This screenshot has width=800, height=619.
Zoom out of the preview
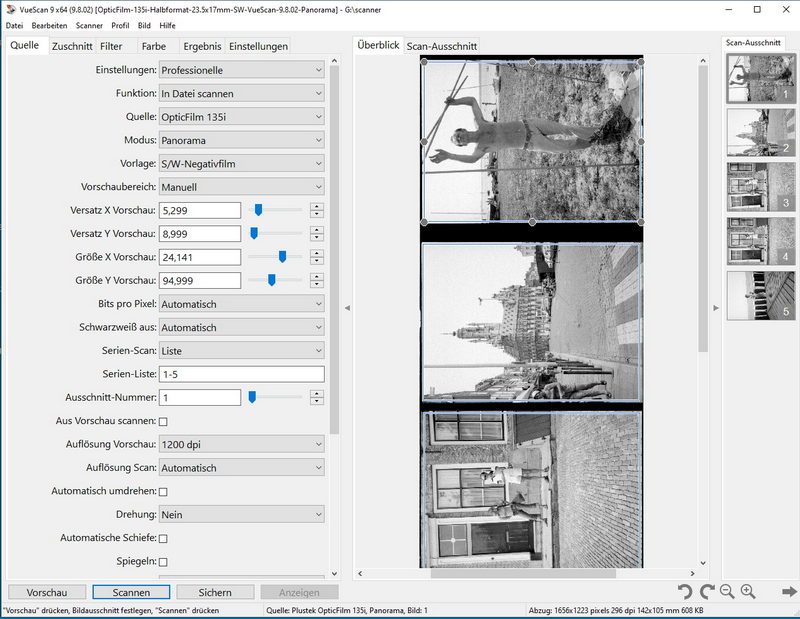point(727,592)
